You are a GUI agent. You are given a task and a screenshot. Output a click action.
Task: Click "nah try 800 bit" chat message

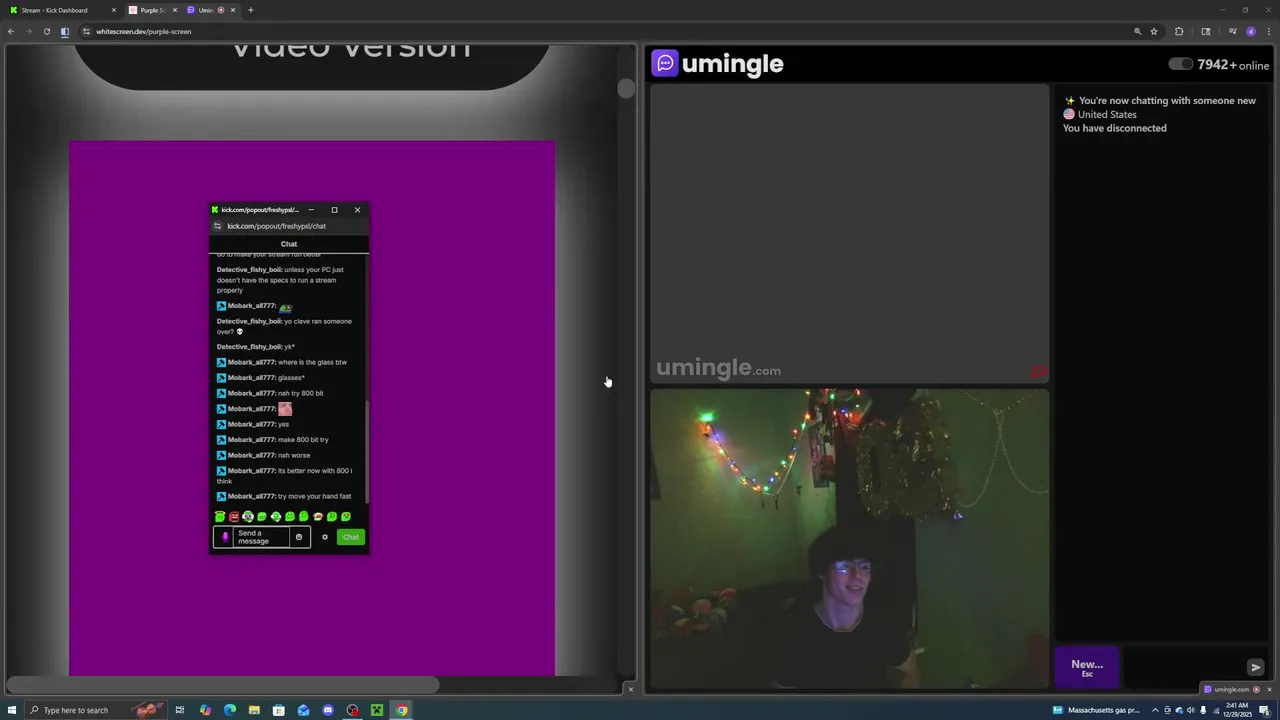tap(300, 393)
